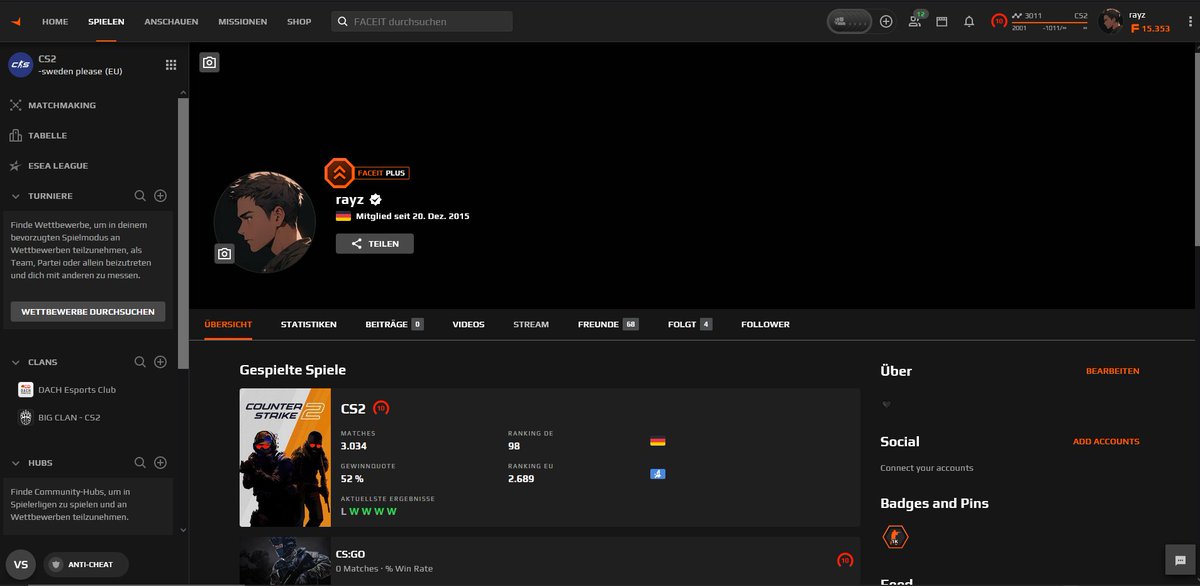Open the friends icon with 12 badge
This screenshot has width=1200, height=586.
(916, 20)
